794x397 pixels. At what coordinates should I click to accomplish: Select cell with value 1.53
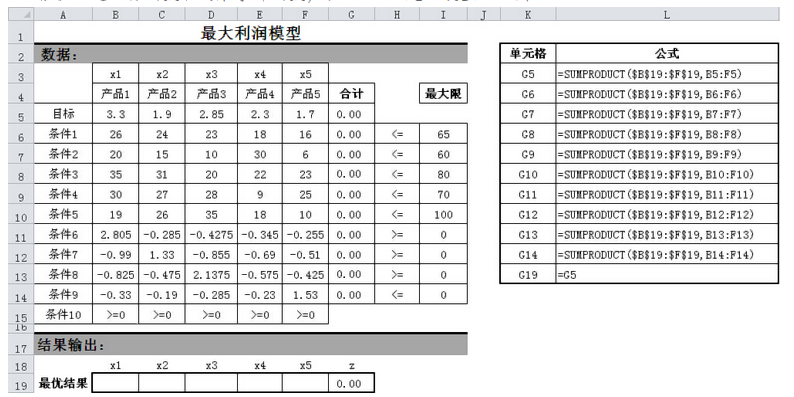click(305, 295)
